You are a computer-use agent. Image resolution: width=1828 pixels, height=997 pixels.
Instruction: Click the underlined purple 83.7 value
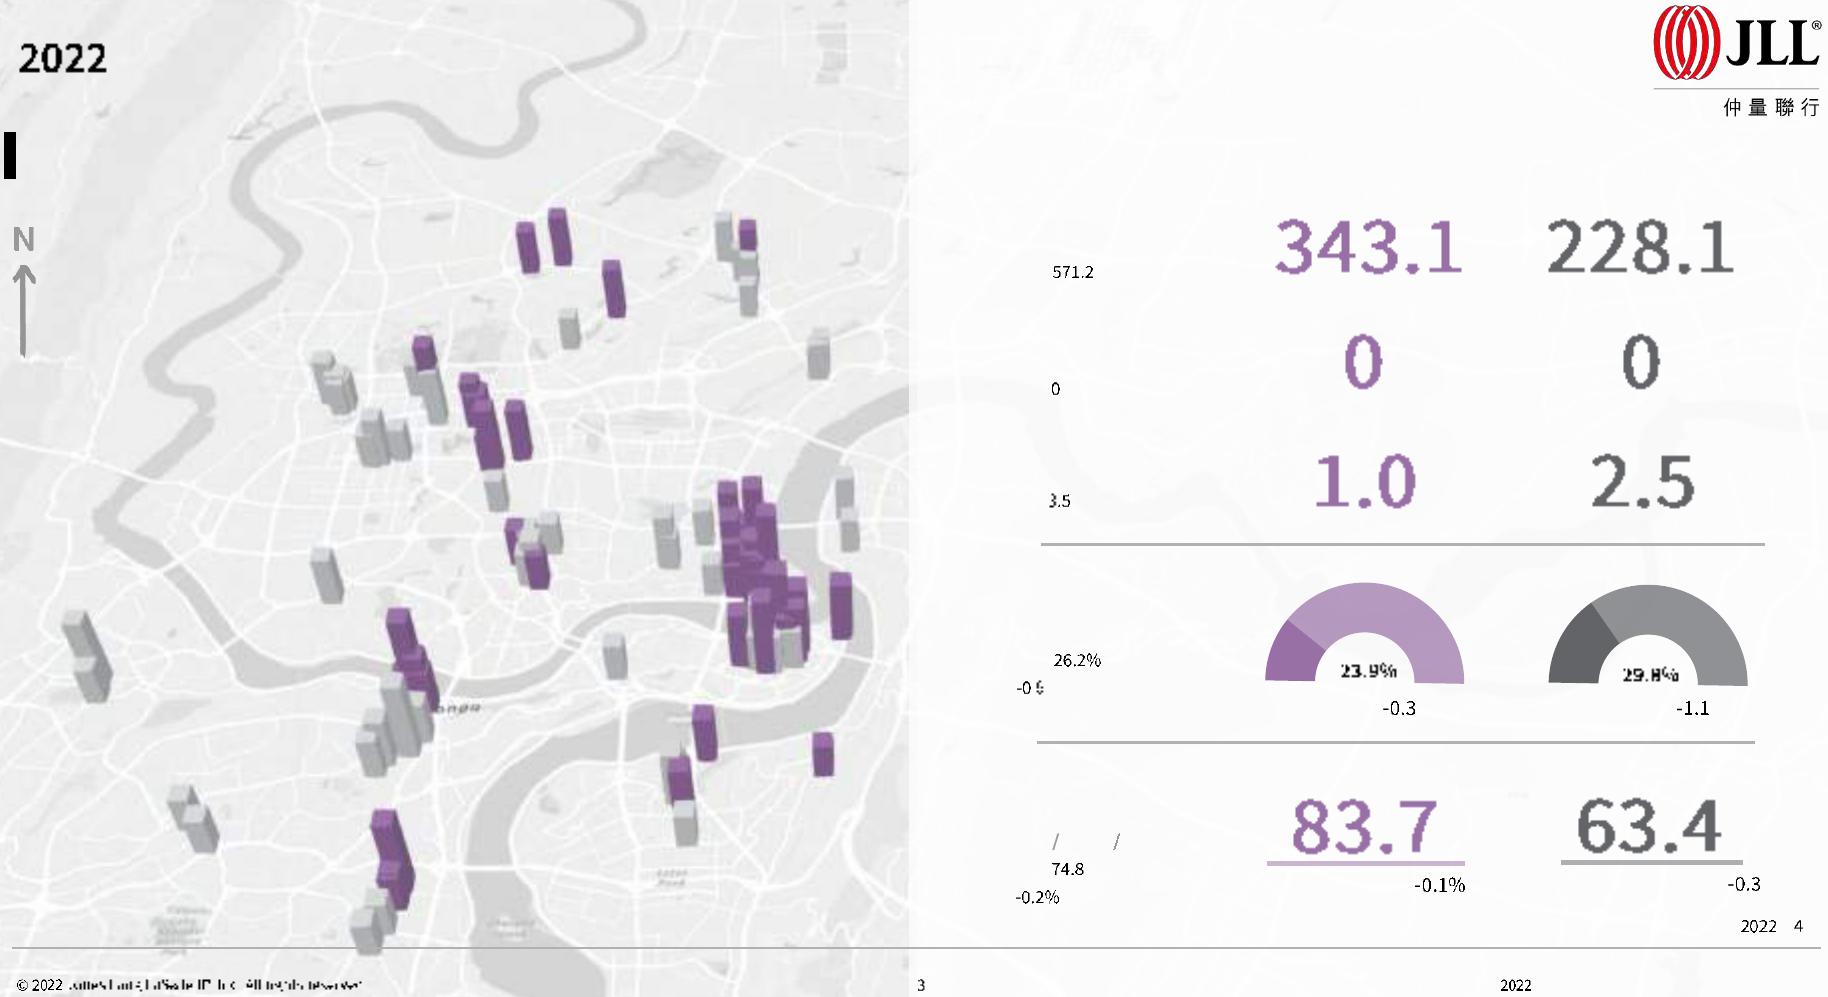point(1364,828)
